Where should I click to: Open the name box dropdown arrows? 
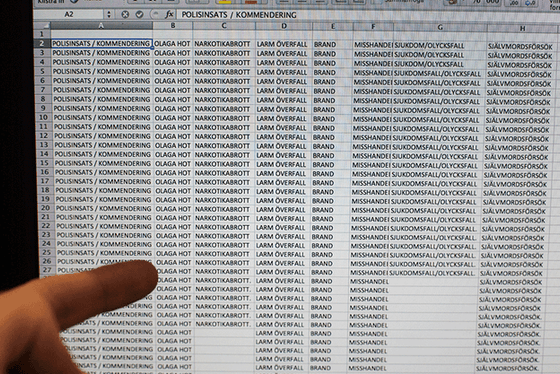click(109, 14)
